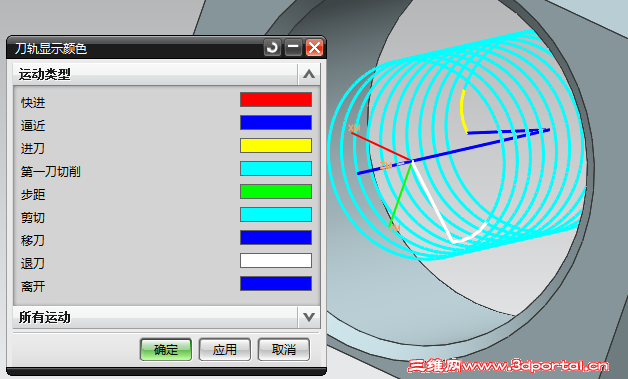
Task: Click the 退刀 label
Action: pyautogui.click(x=33, y=264)
